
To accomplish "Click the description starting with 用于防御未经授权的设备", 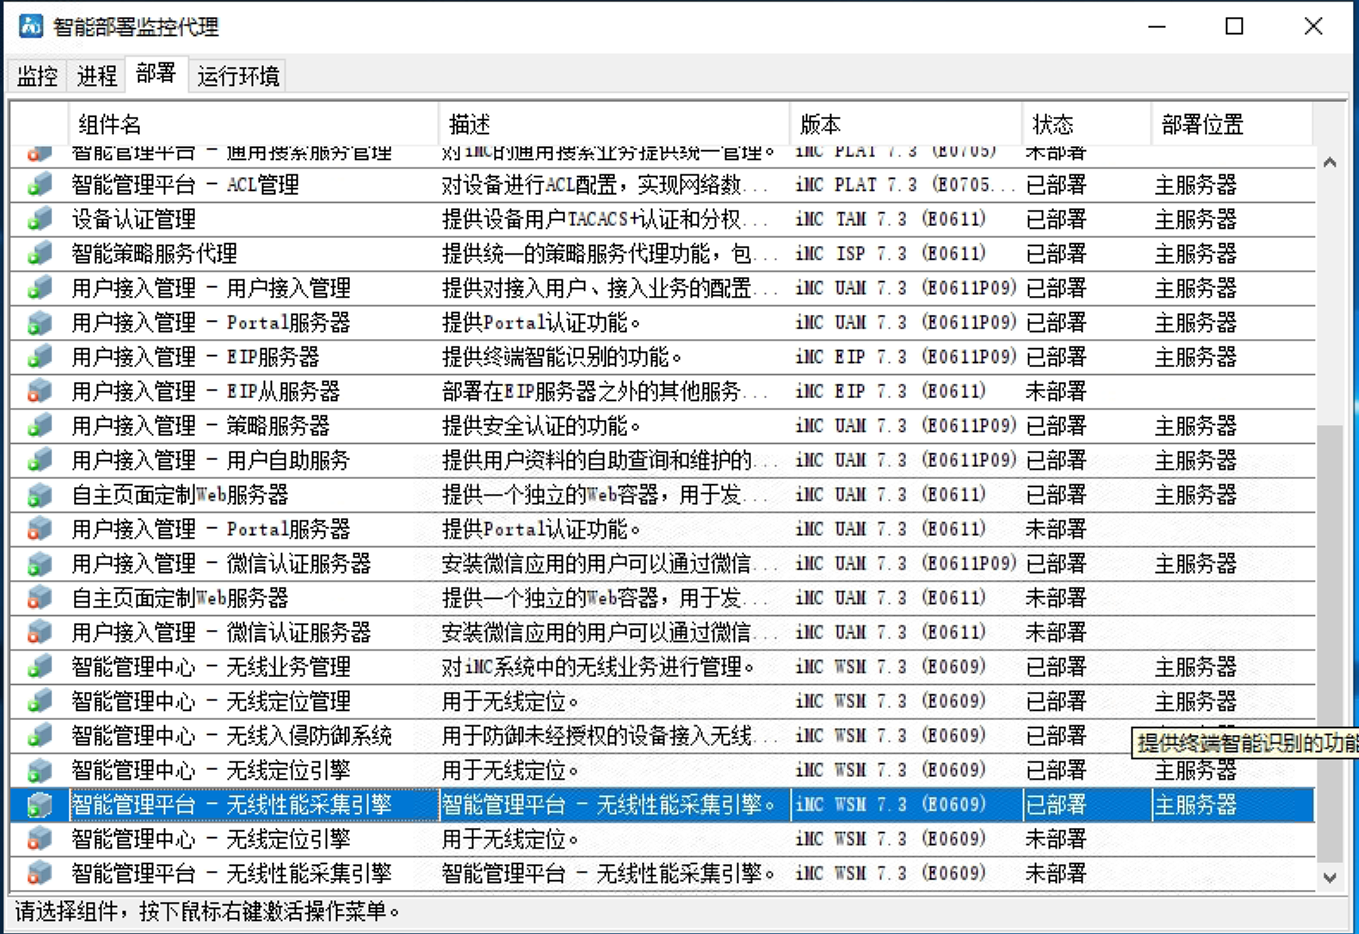I will pos(610,736).
